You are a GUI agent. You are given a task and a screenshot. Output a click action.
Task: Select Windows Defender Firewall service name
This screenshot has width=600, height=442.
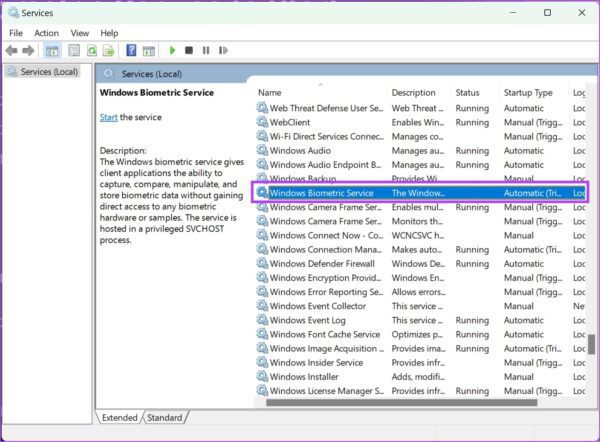[322, 264]
